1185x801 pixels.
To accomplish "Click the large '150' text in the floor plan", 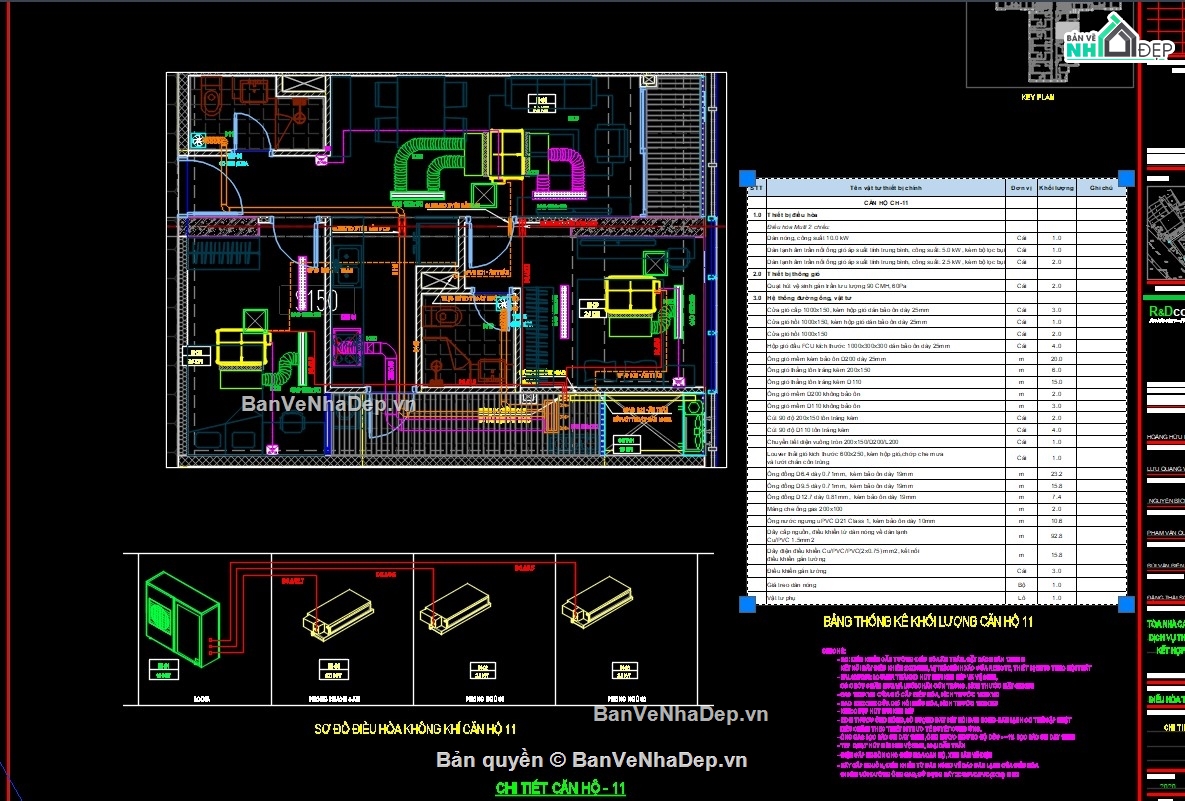I will [317, 301].
